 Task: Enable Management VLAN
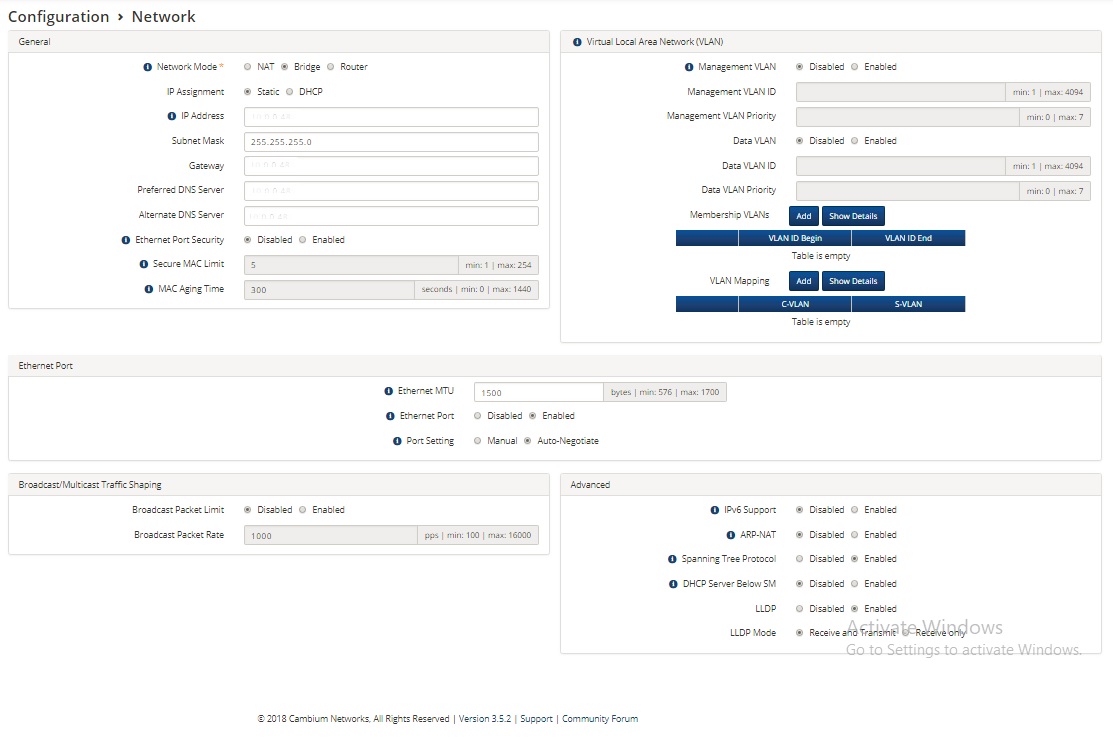coord(855,67)
